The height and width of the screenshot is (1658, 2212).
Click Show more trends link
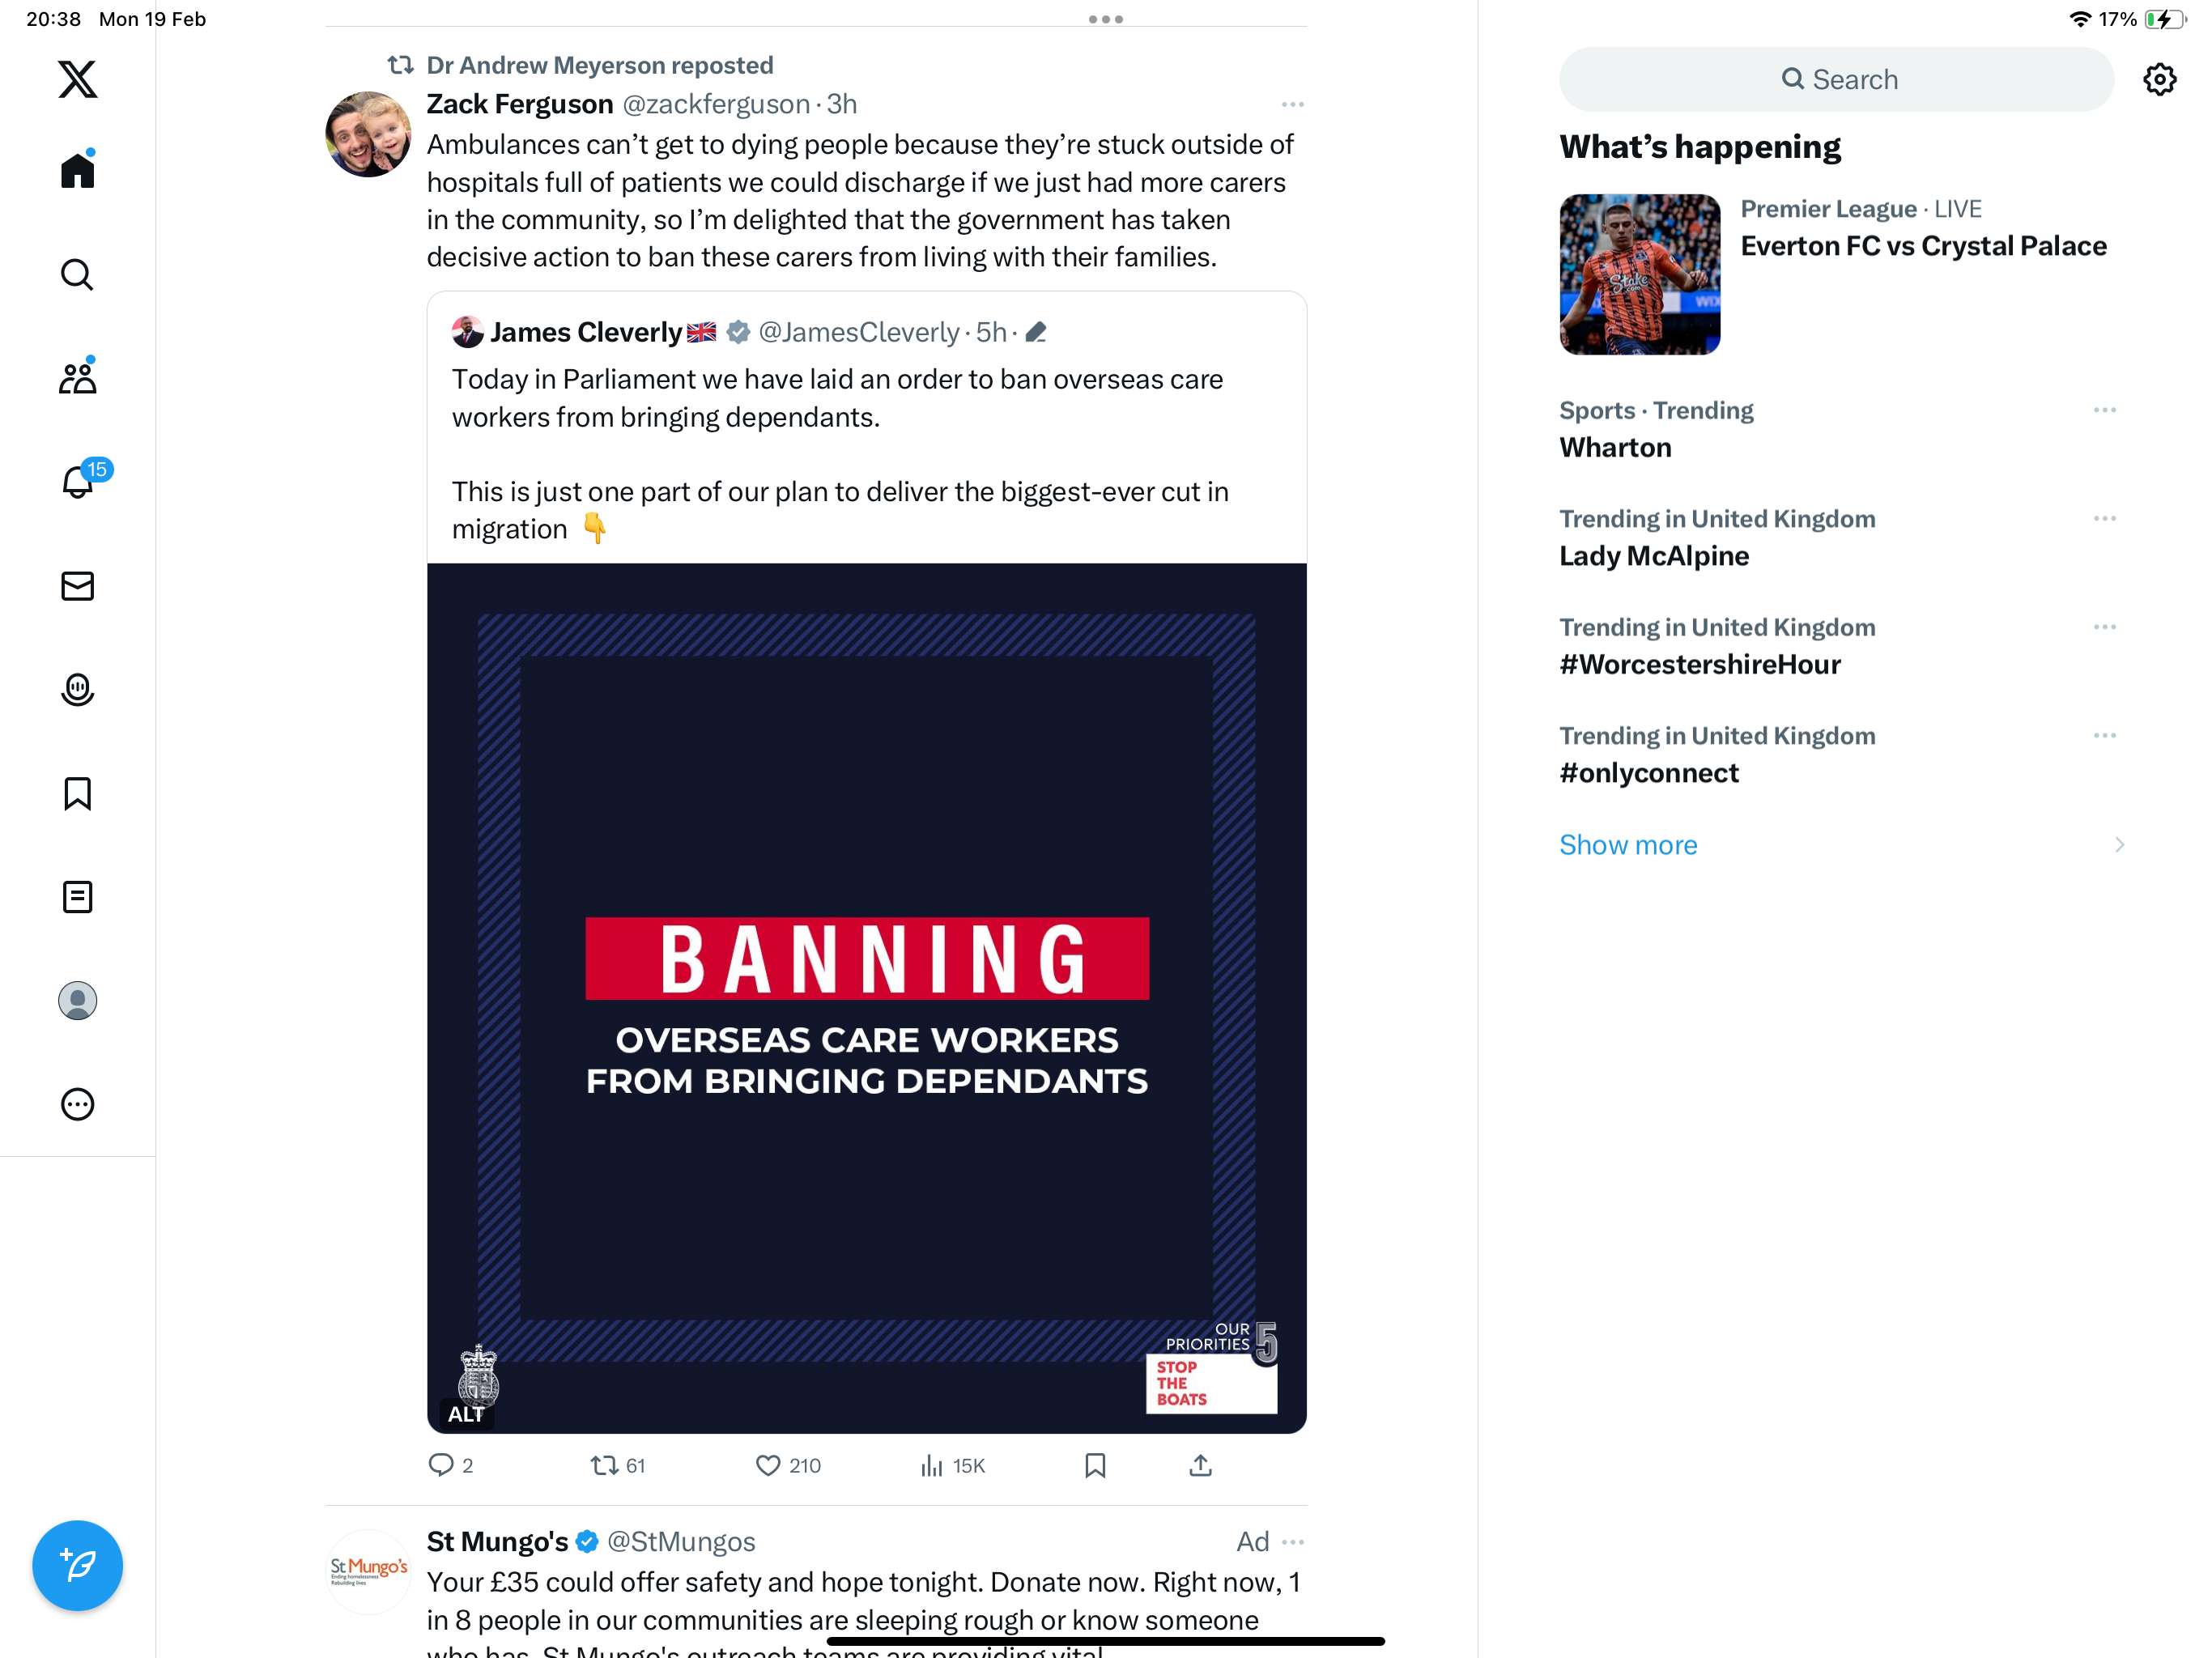(x=1628, y=845)
